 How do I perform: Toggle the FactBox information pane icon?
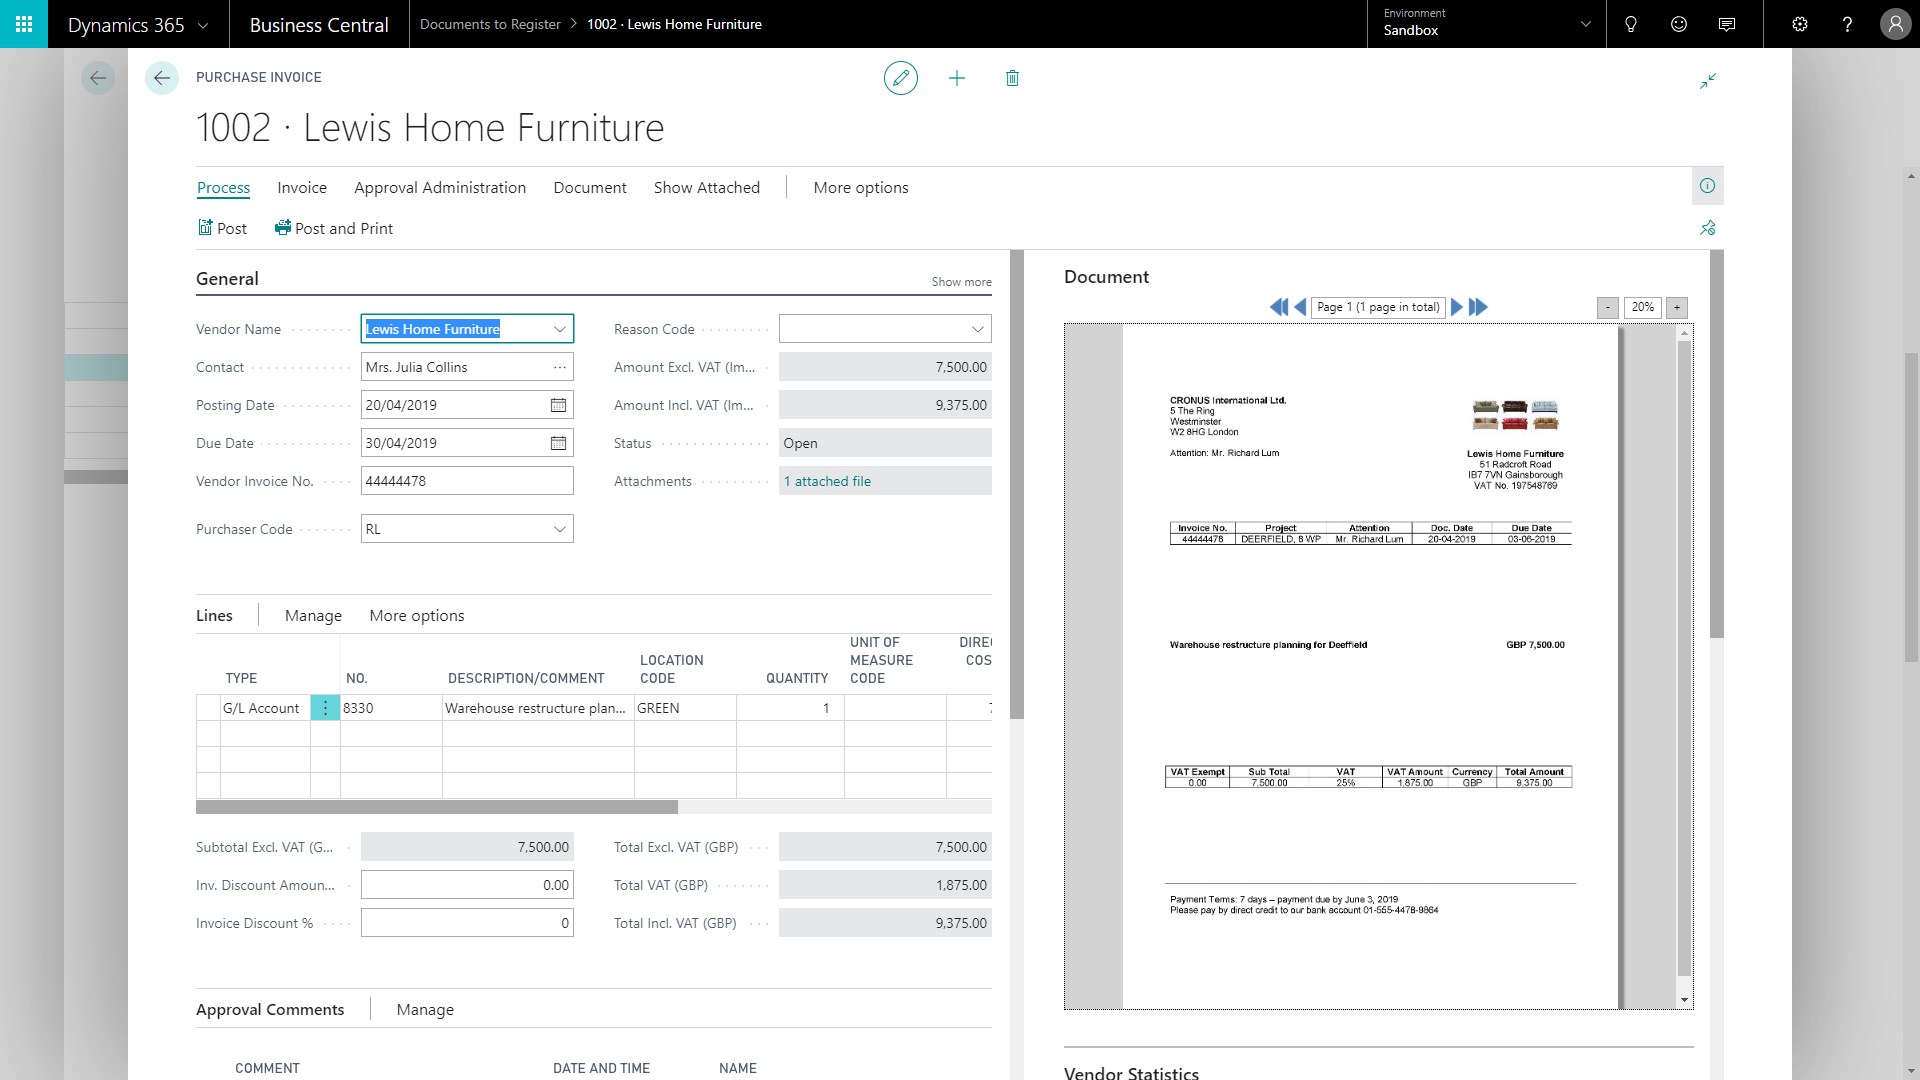1707,186
